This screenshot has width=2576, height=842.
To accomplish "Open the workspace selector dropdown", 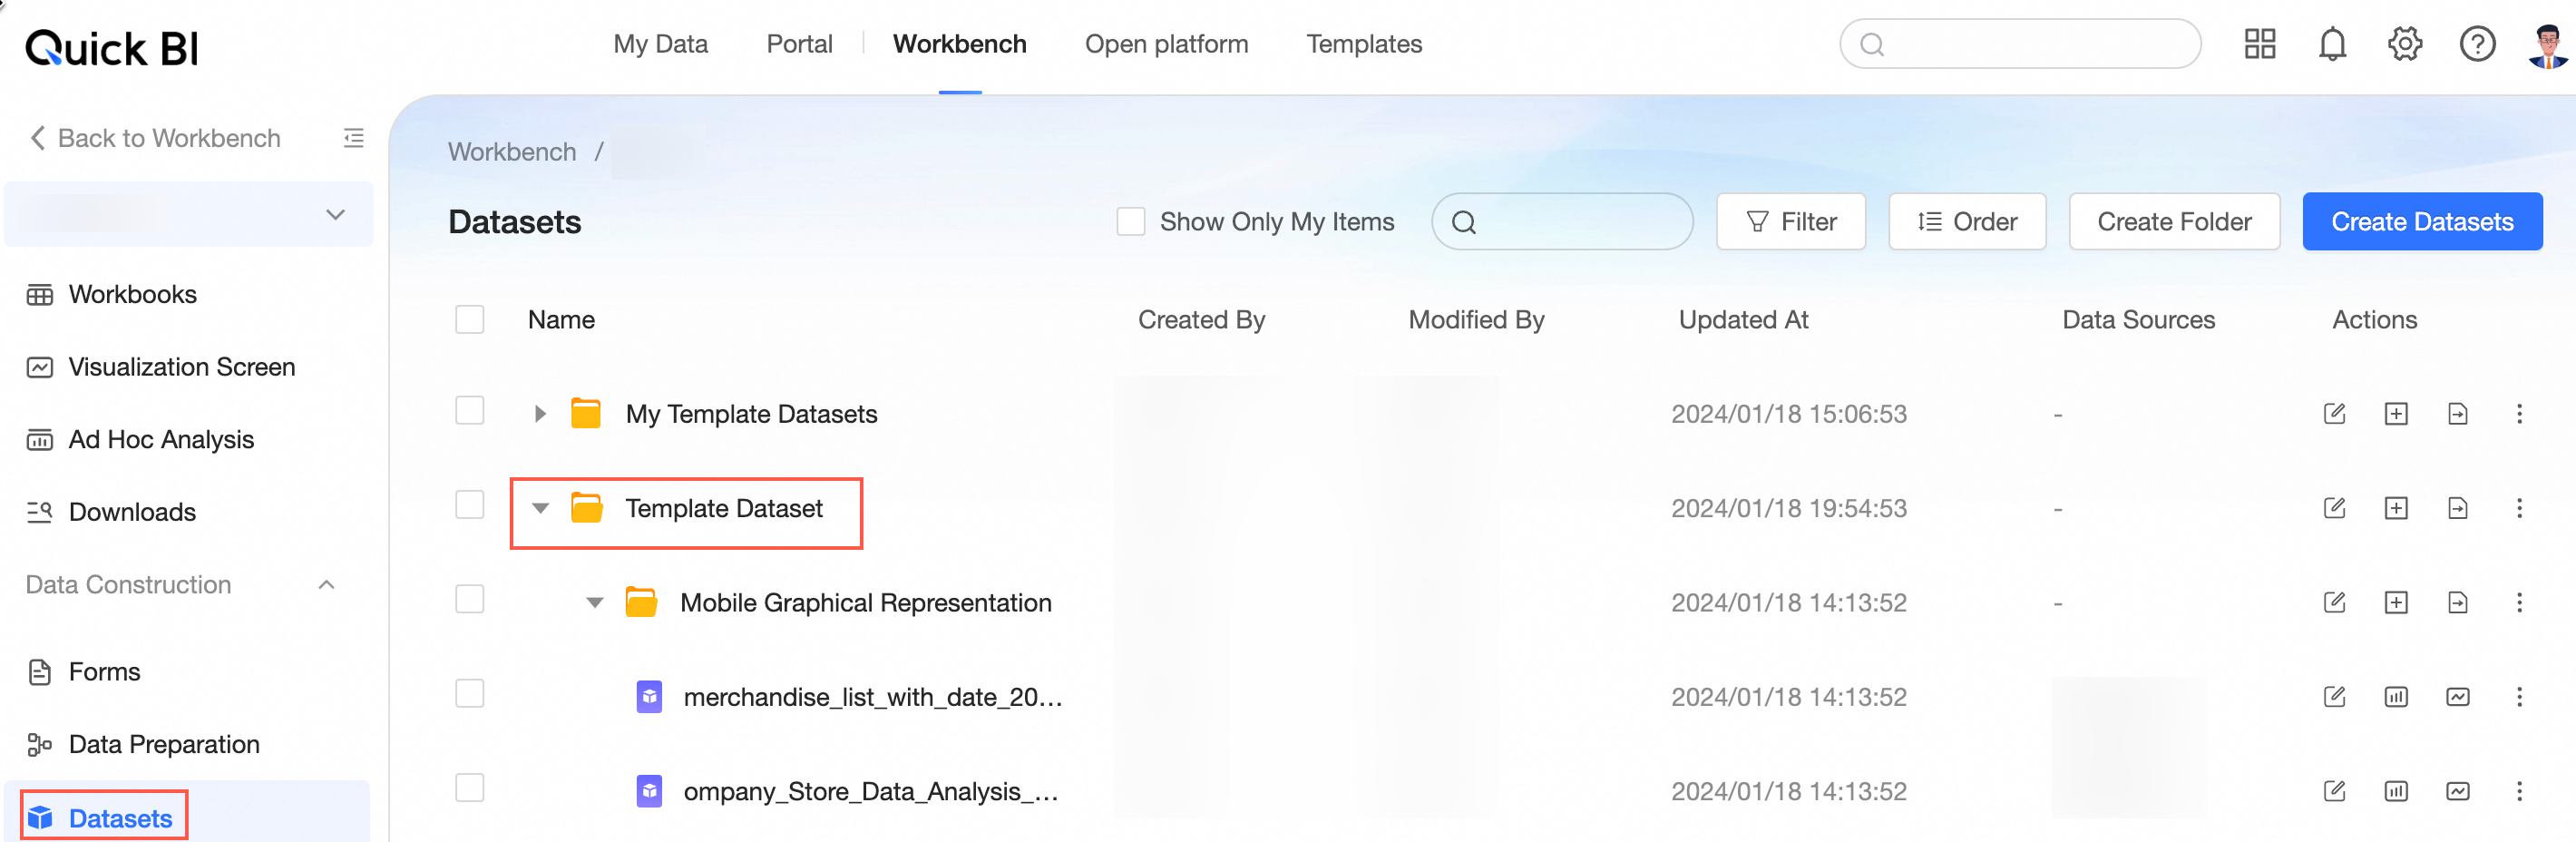I will pos(189,215).
